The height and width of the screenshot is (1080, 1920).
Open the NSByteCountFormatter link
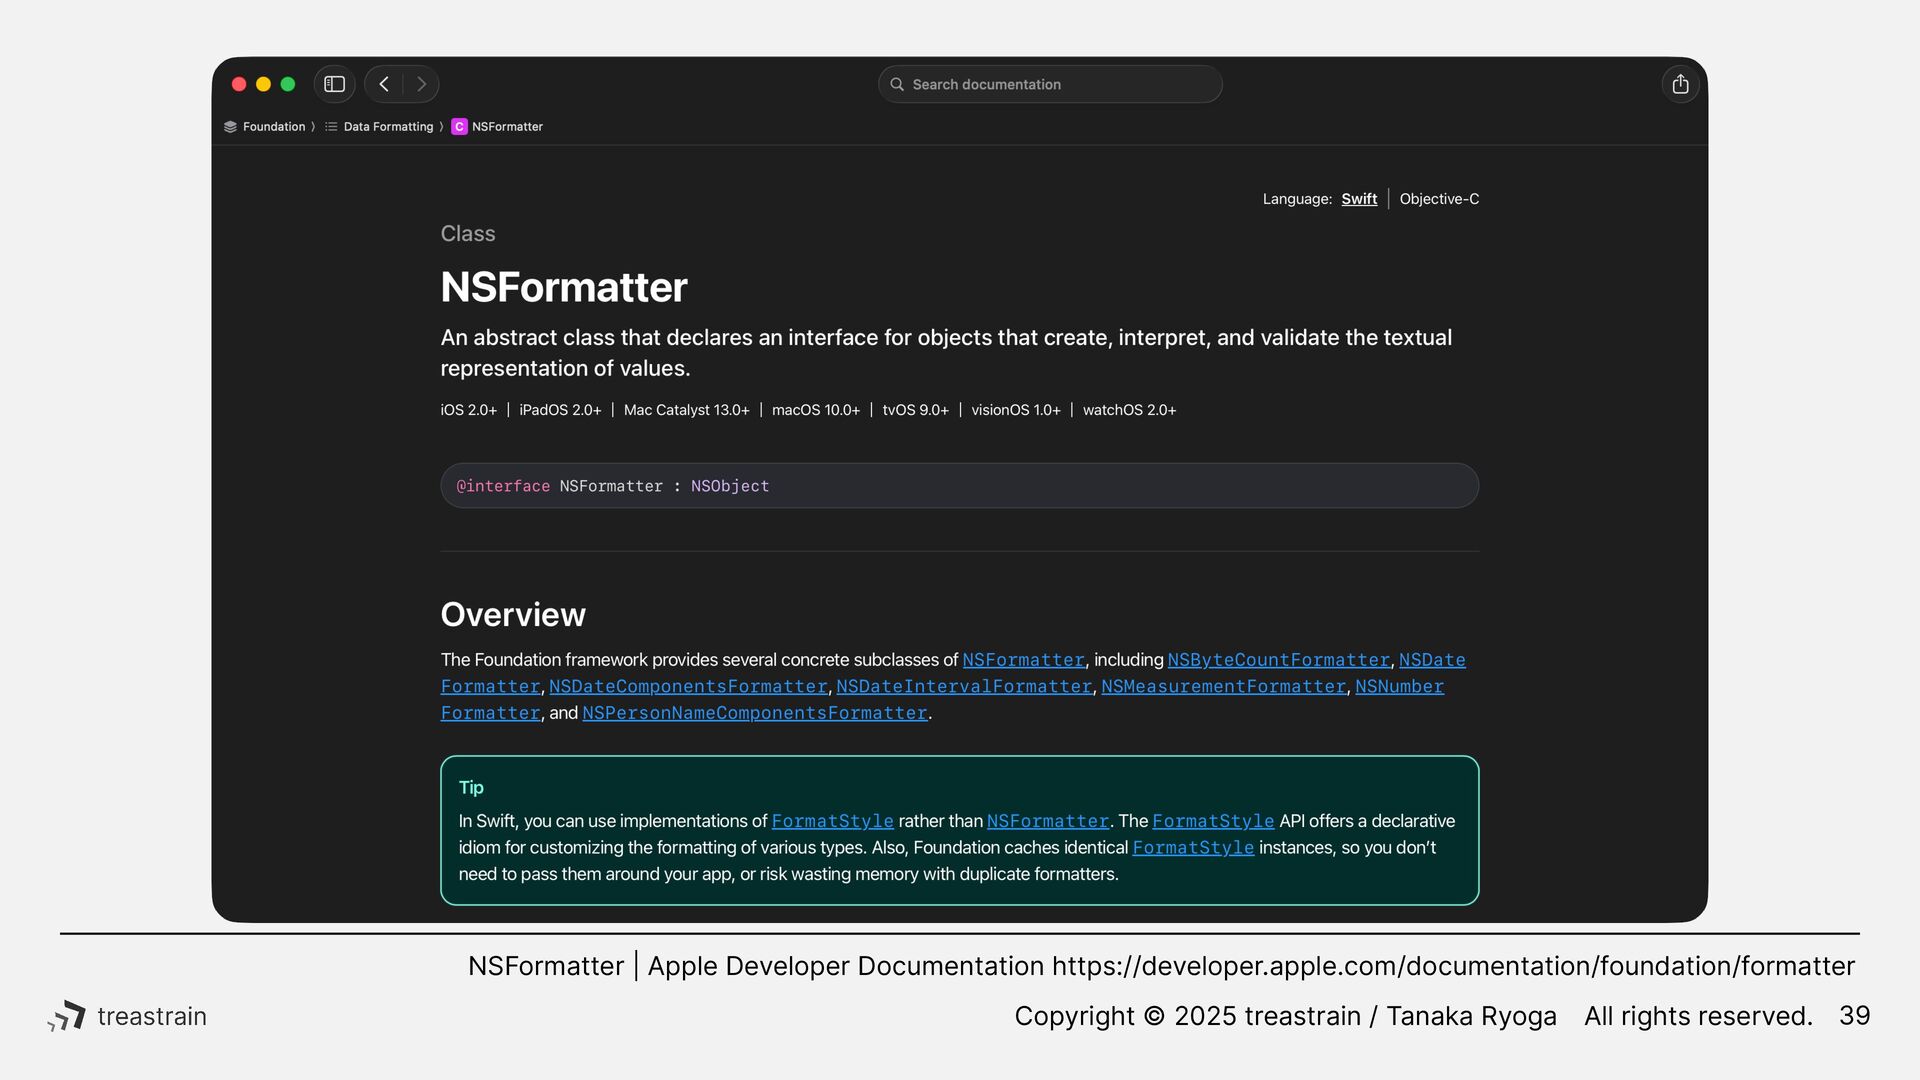1278,660
